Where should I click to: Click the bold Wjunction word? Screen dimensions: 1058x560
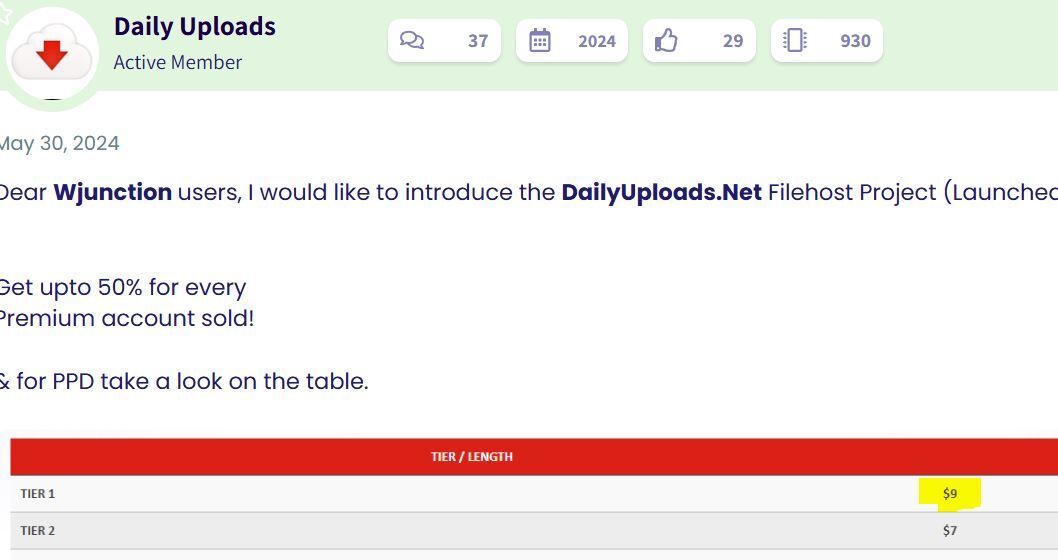point(112,192)
